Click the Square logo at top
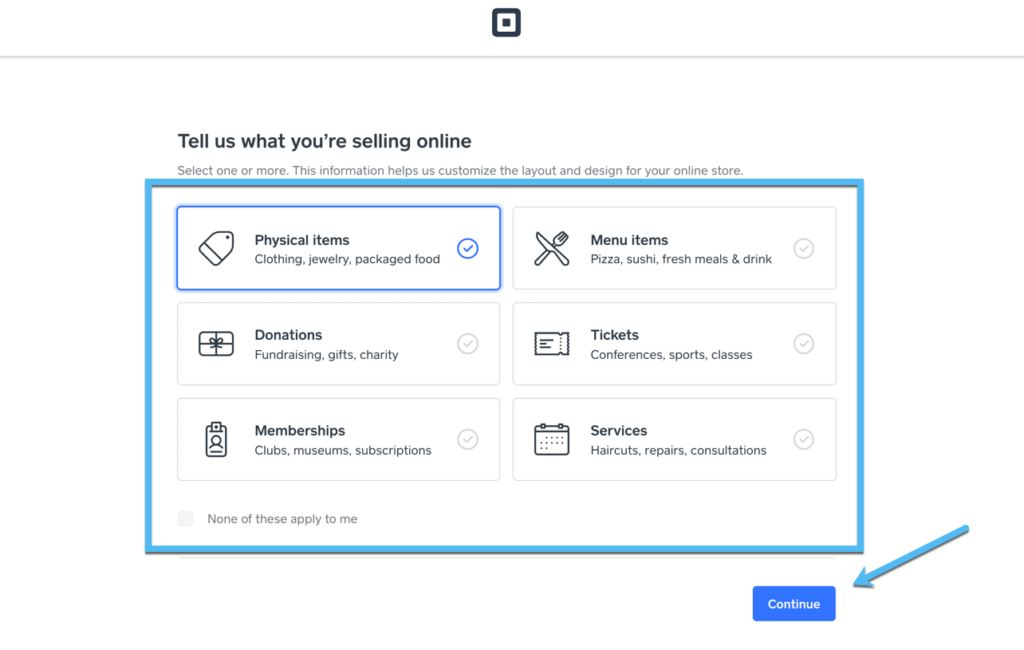This screenshot has height=650, width=1024. click(x=506, y=23)
